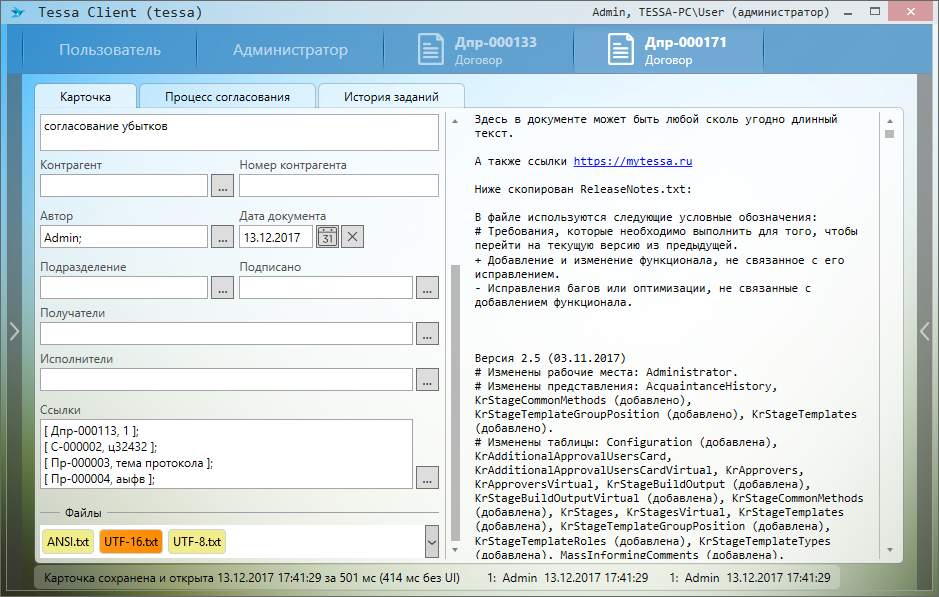The height and width of the screenshot is (597, 939).
Task: Open the Администратор workspace tab
Action: point(290,50)
